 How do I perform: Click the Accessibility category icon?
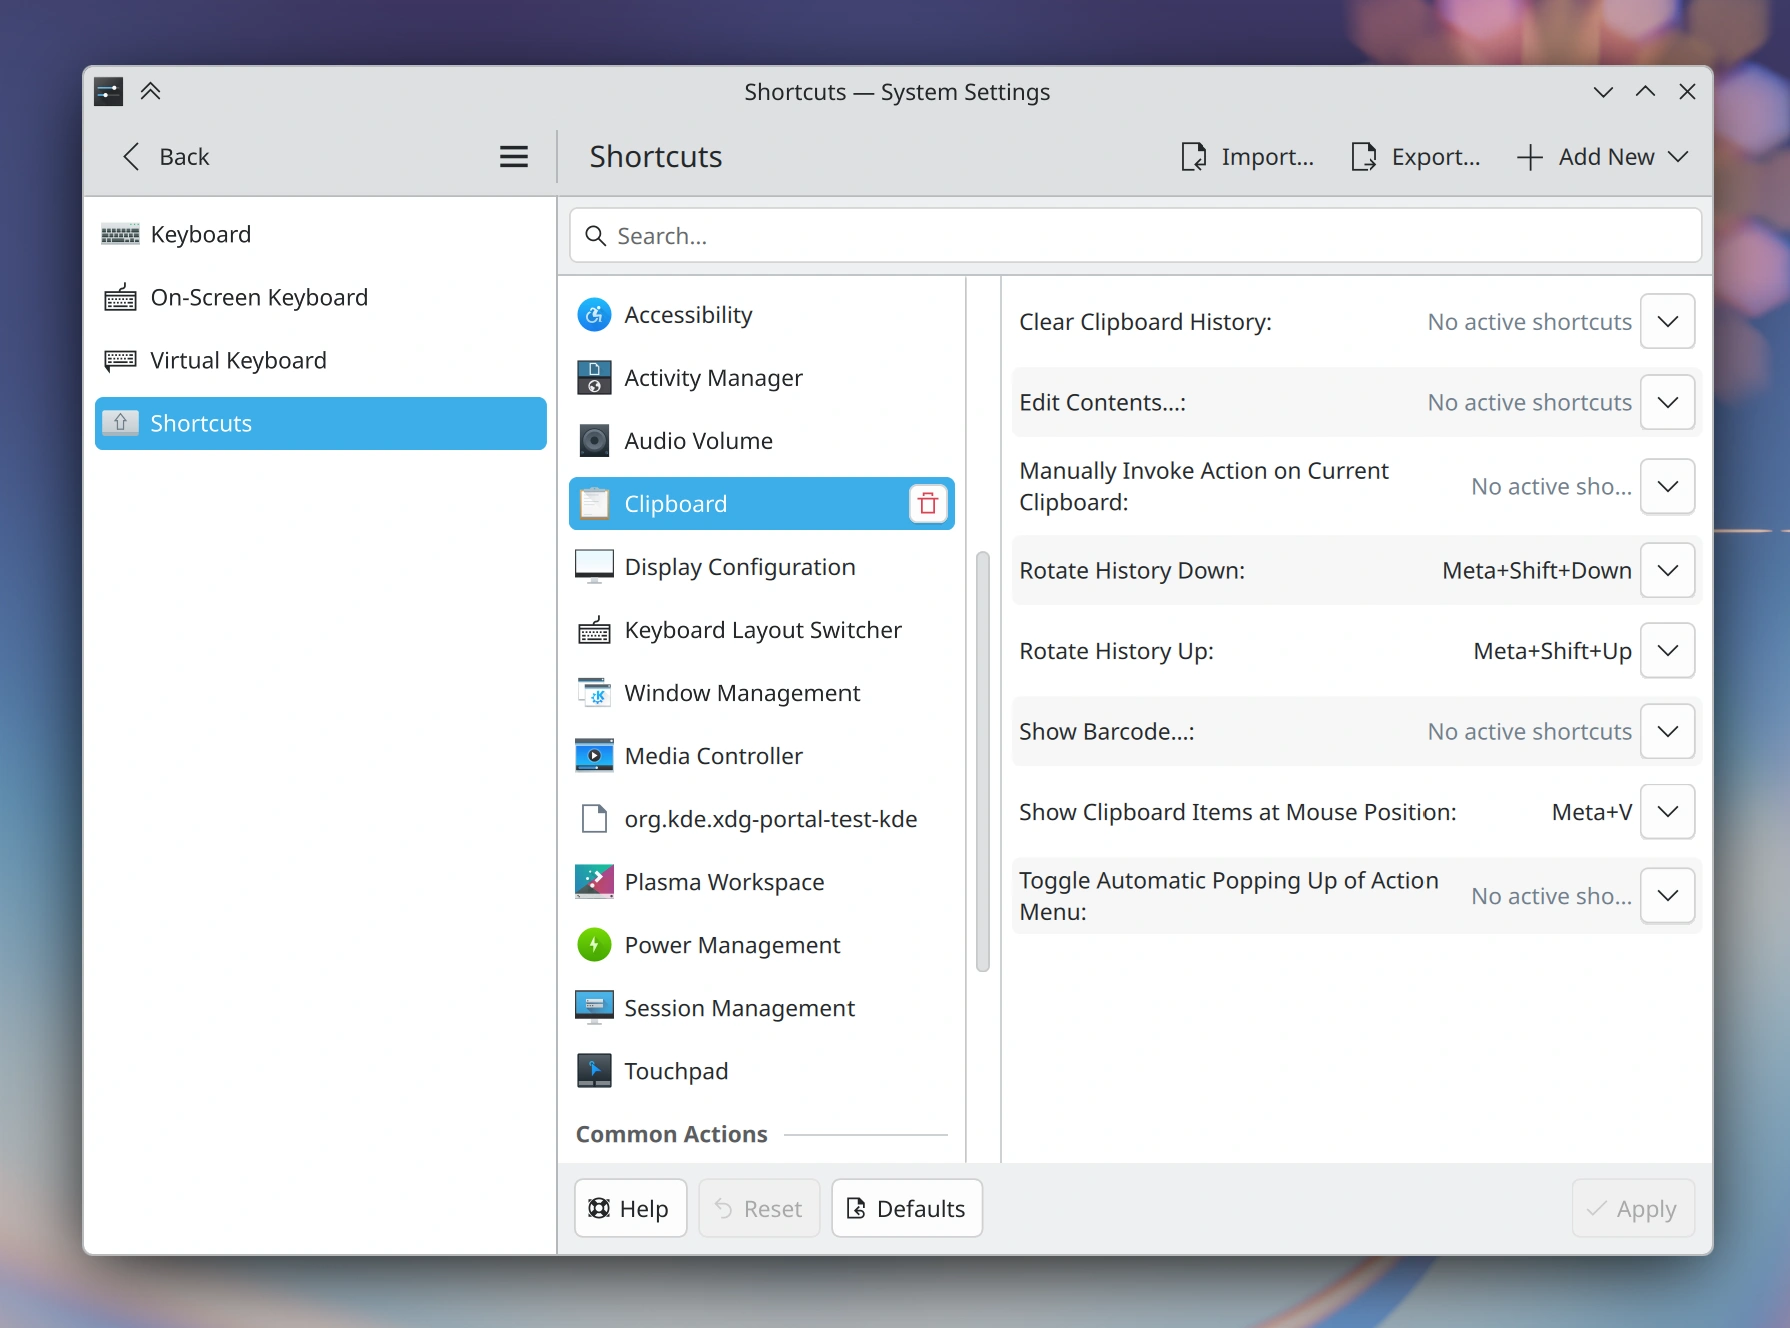[594, 315]
